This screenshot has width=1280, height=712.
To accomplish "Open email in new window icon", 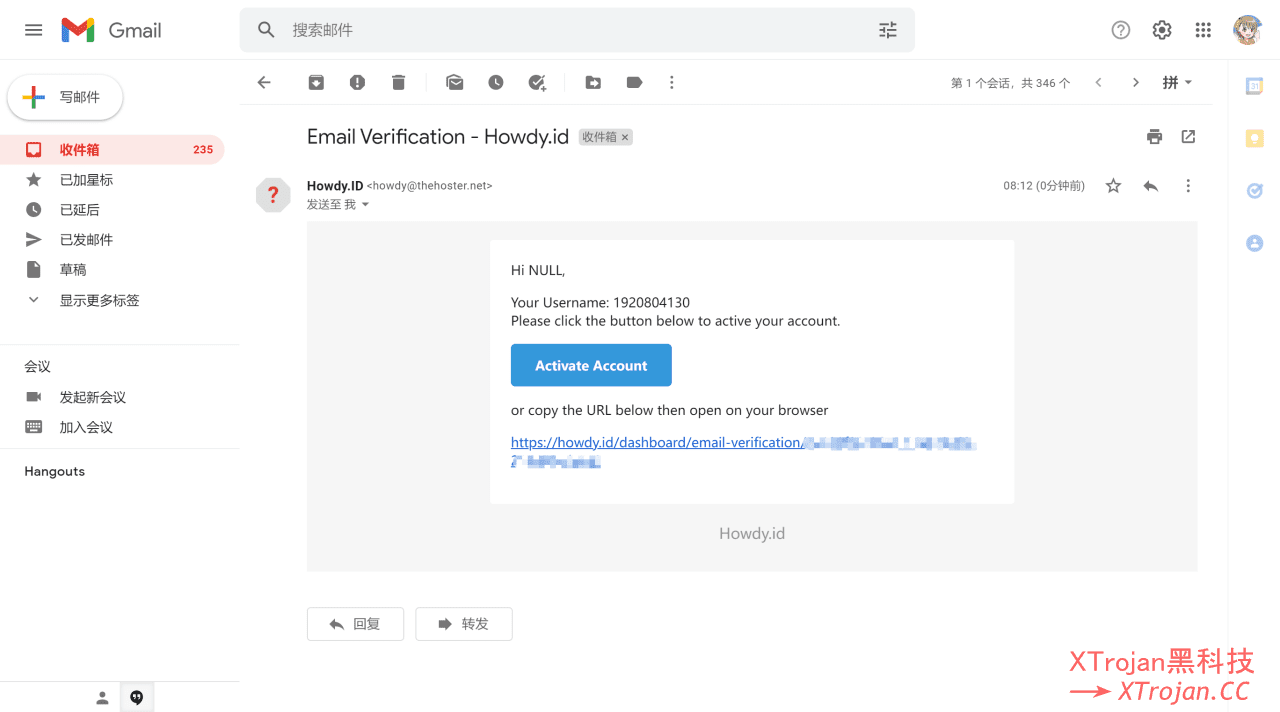I will (x=1188, y=137).
